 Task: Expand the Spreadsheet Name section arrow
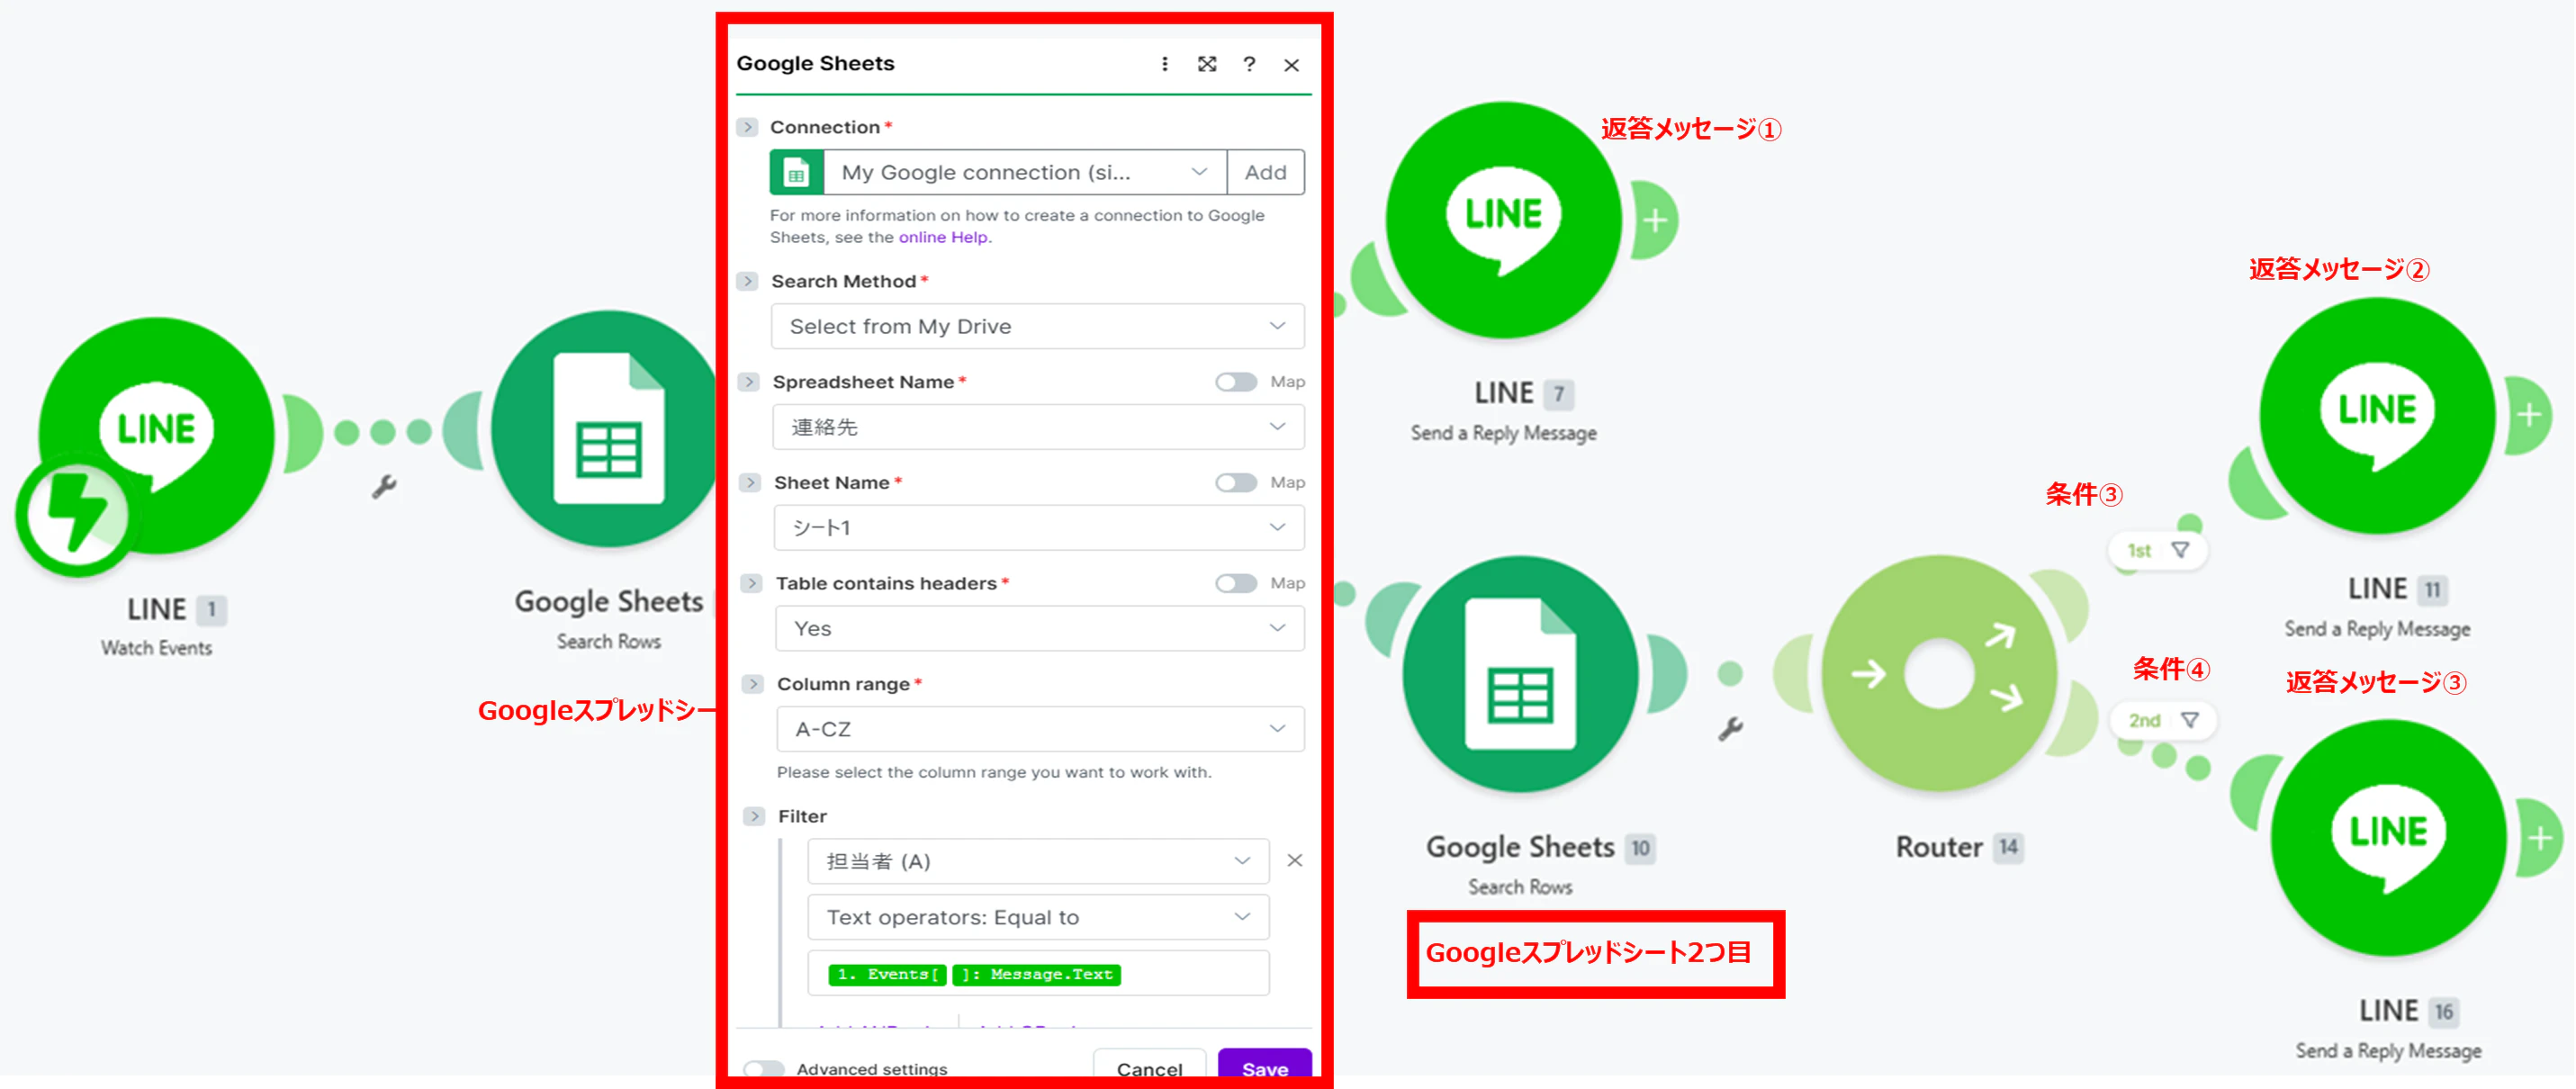click(749, 382)
